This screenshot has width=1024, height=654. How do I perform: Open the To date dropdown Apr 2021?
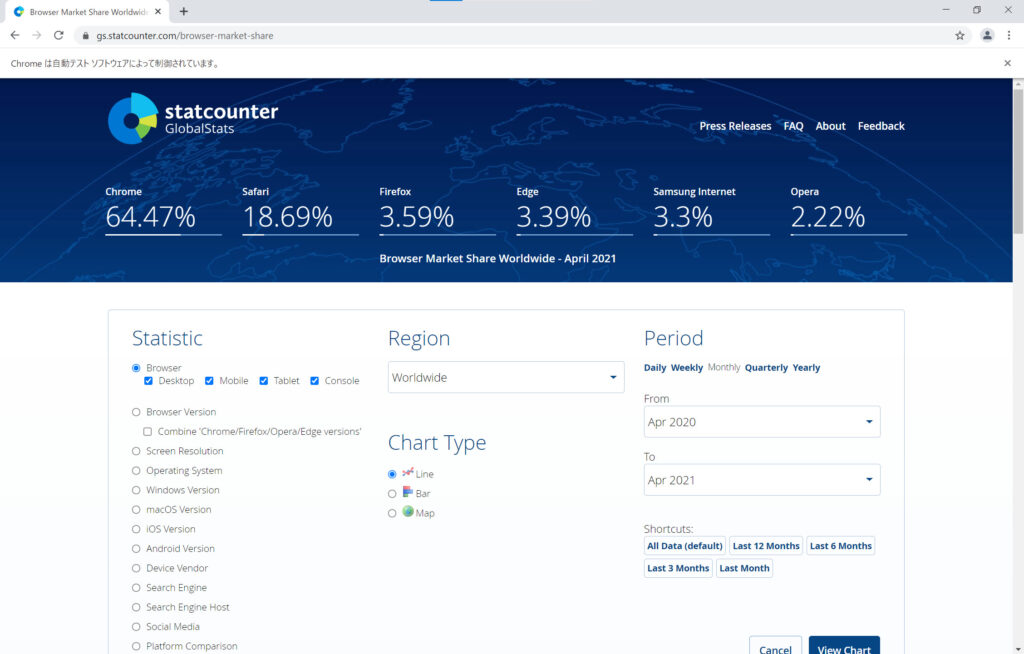tap(761, 480)
